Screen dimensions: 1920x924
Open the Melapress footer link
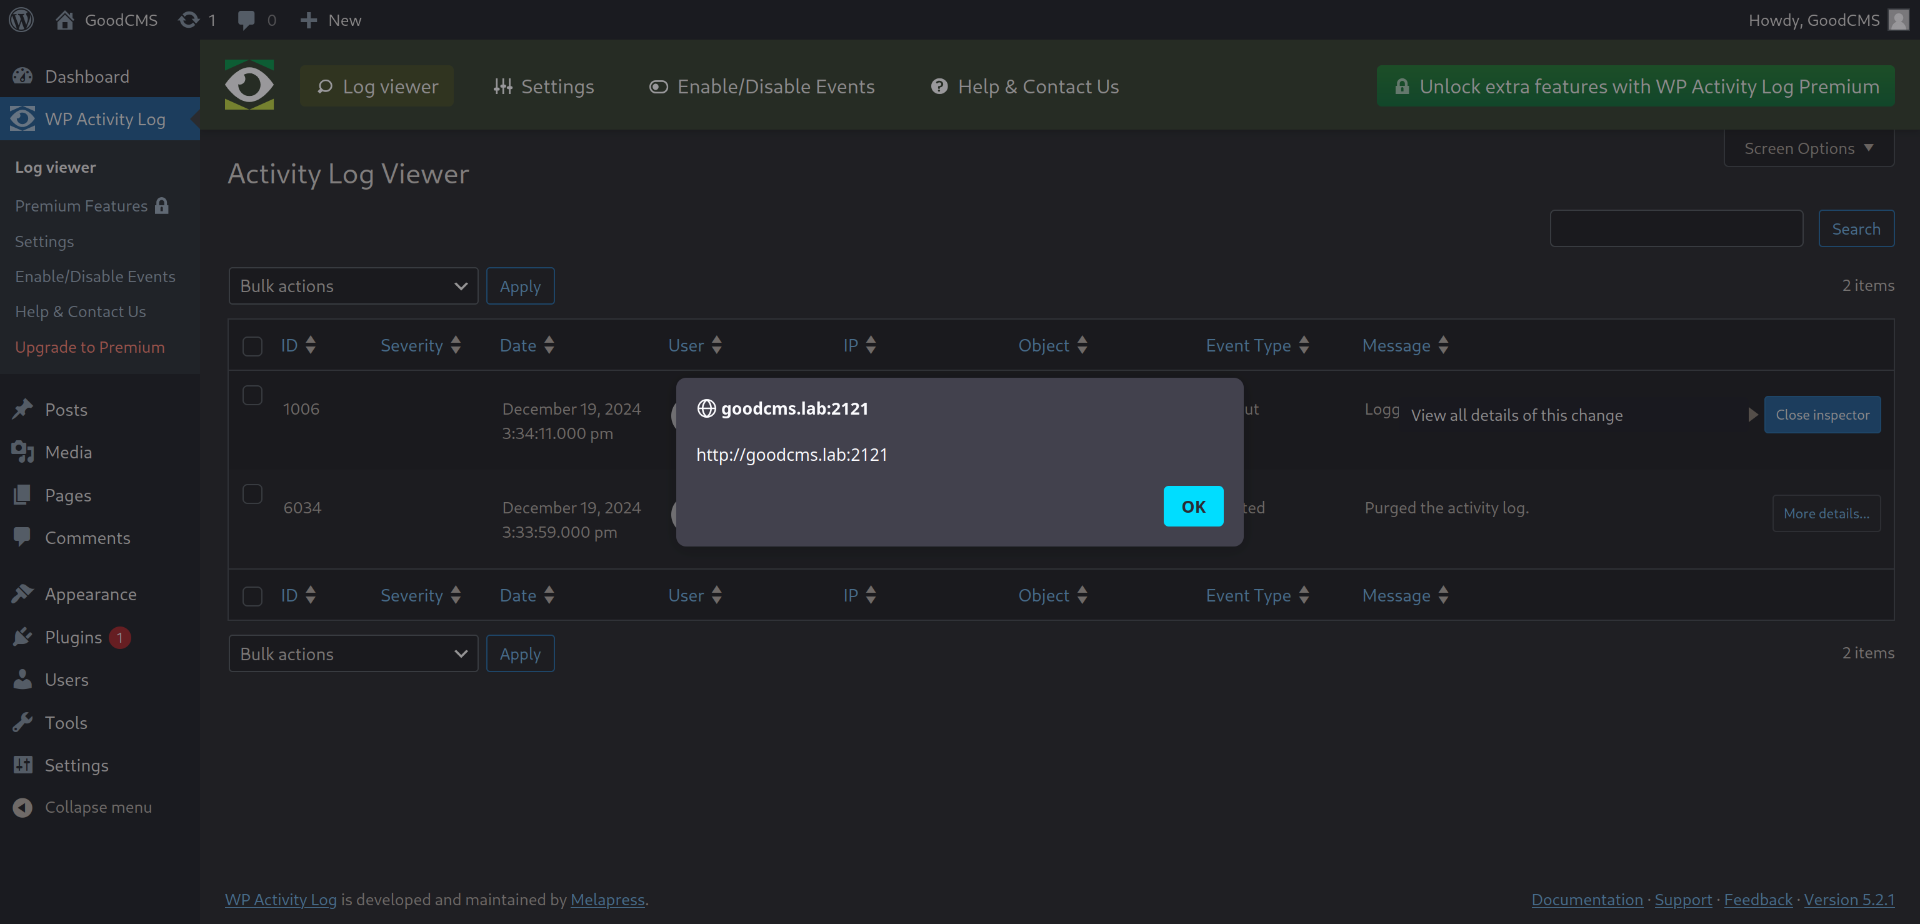[608, 899]
